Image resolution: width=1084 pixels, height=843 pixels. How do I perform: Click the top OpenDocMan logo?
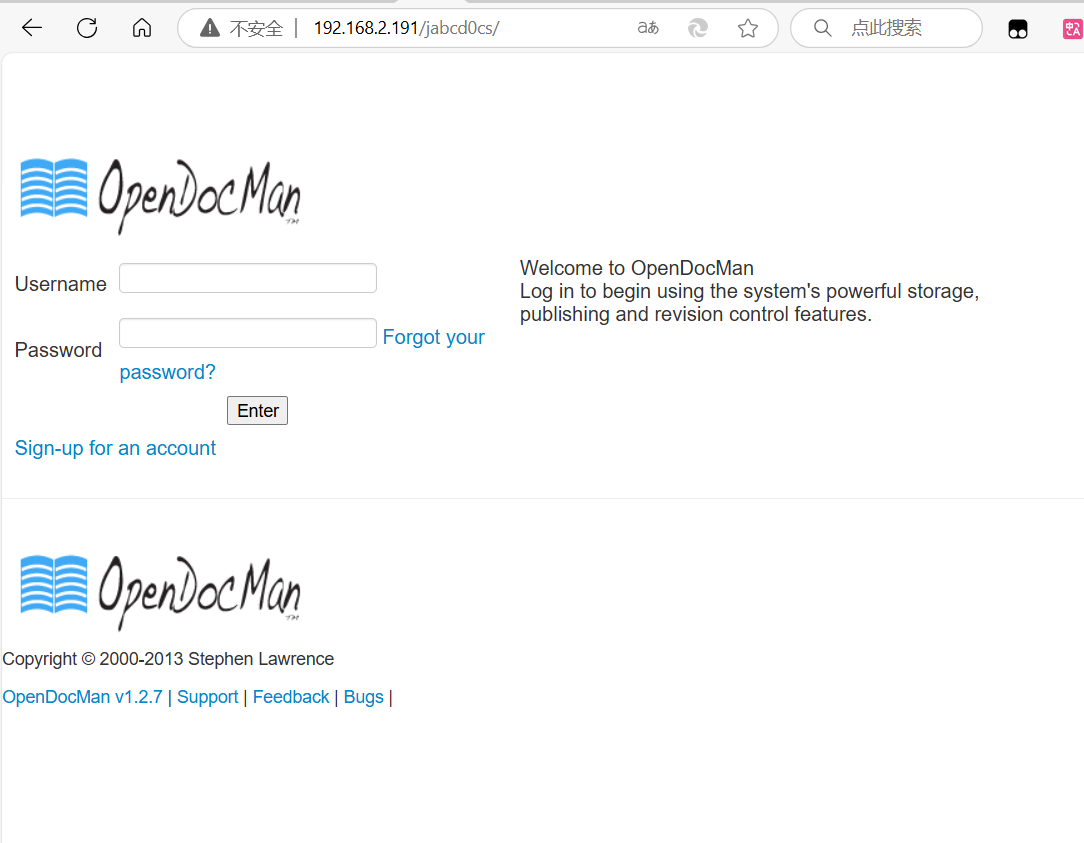(x=160, y=196)
